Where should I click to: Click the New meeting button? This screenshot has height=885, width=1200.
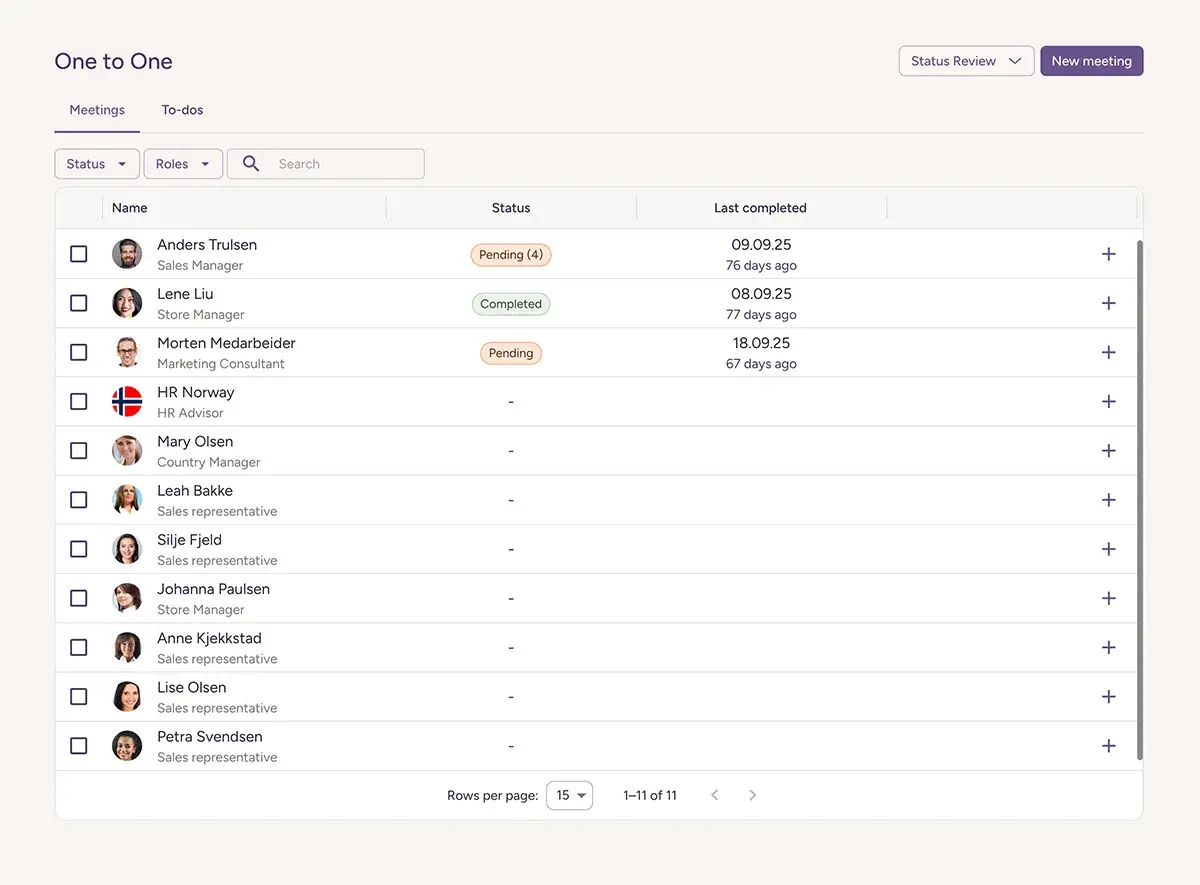1091,61
